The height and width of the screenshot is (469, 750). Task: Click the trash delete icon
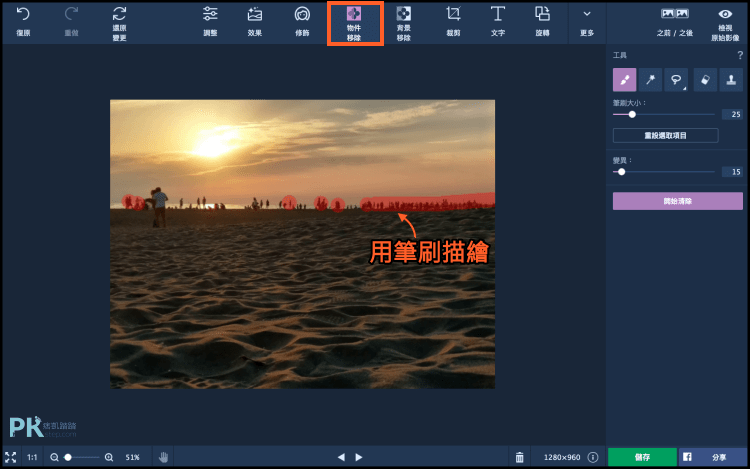point(519,458)
